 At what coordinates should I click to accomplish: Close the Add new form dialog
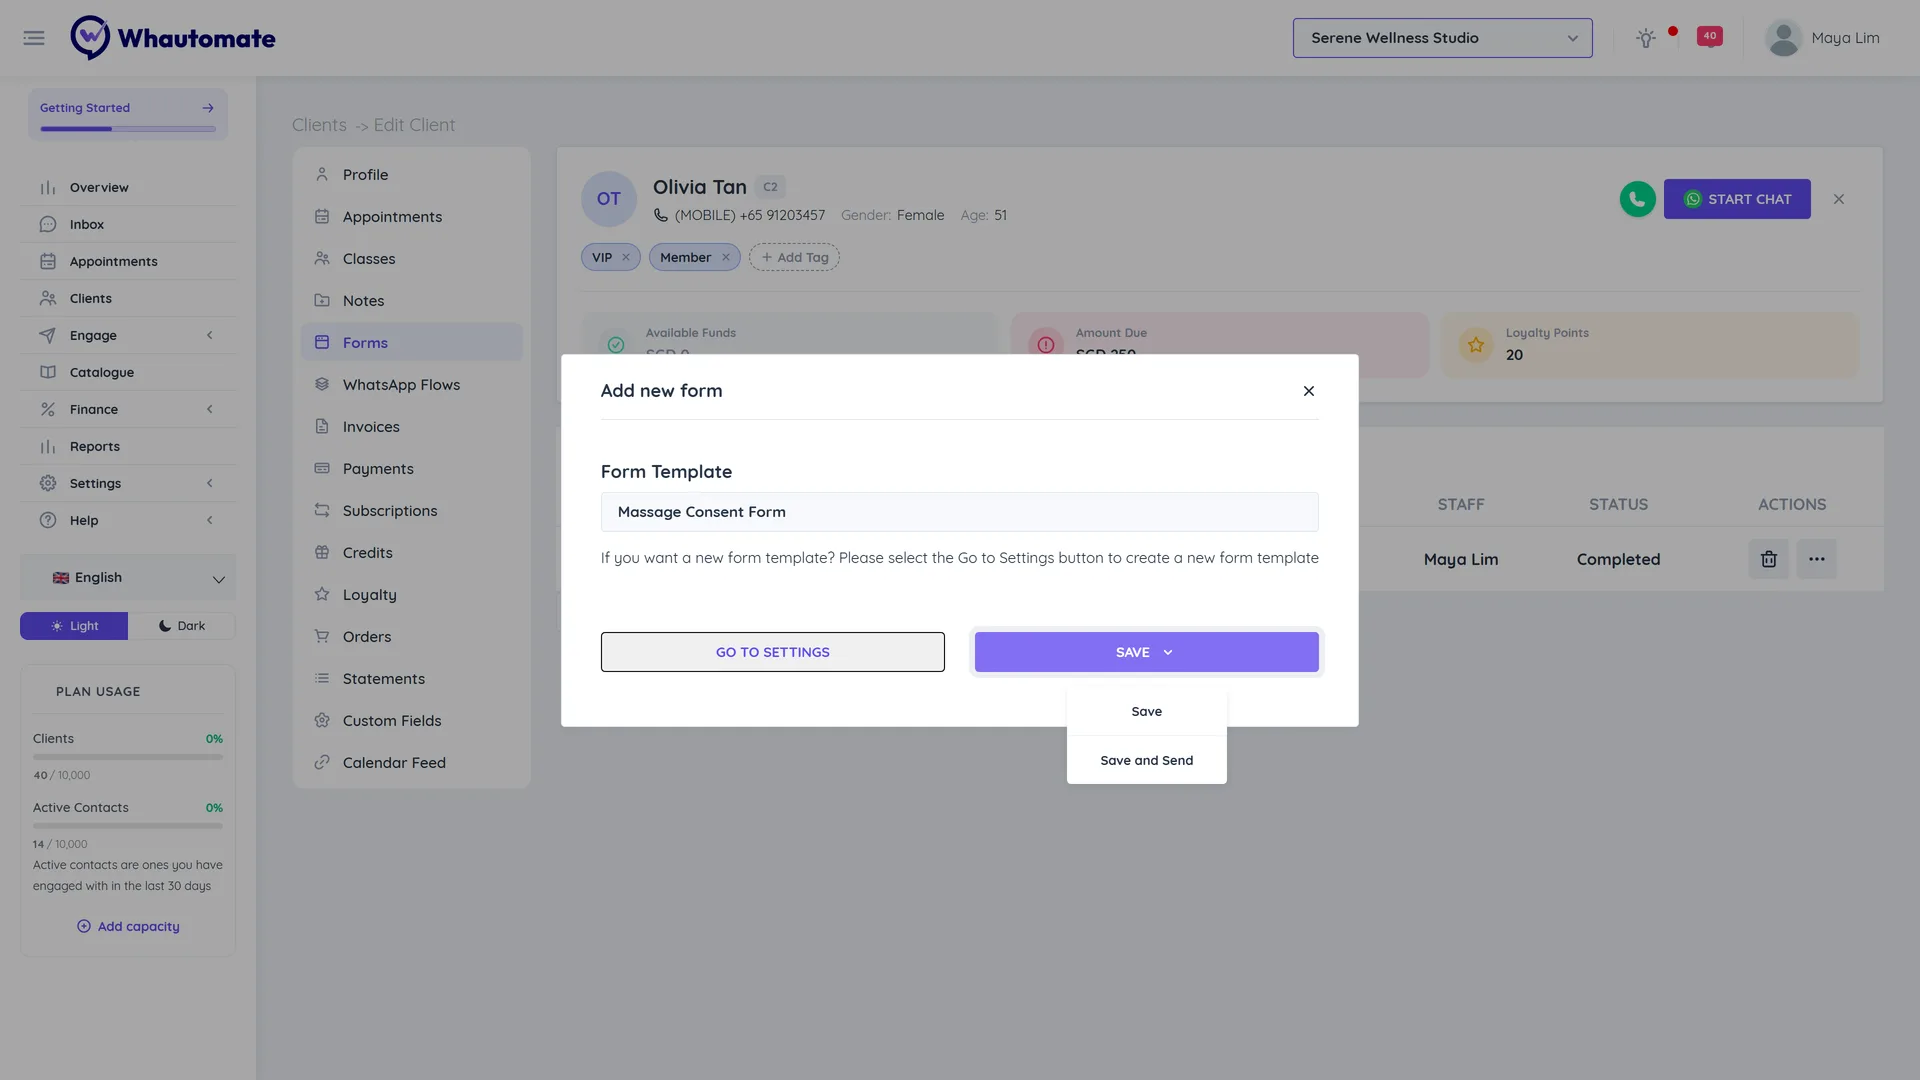(x=1308, y=391)
